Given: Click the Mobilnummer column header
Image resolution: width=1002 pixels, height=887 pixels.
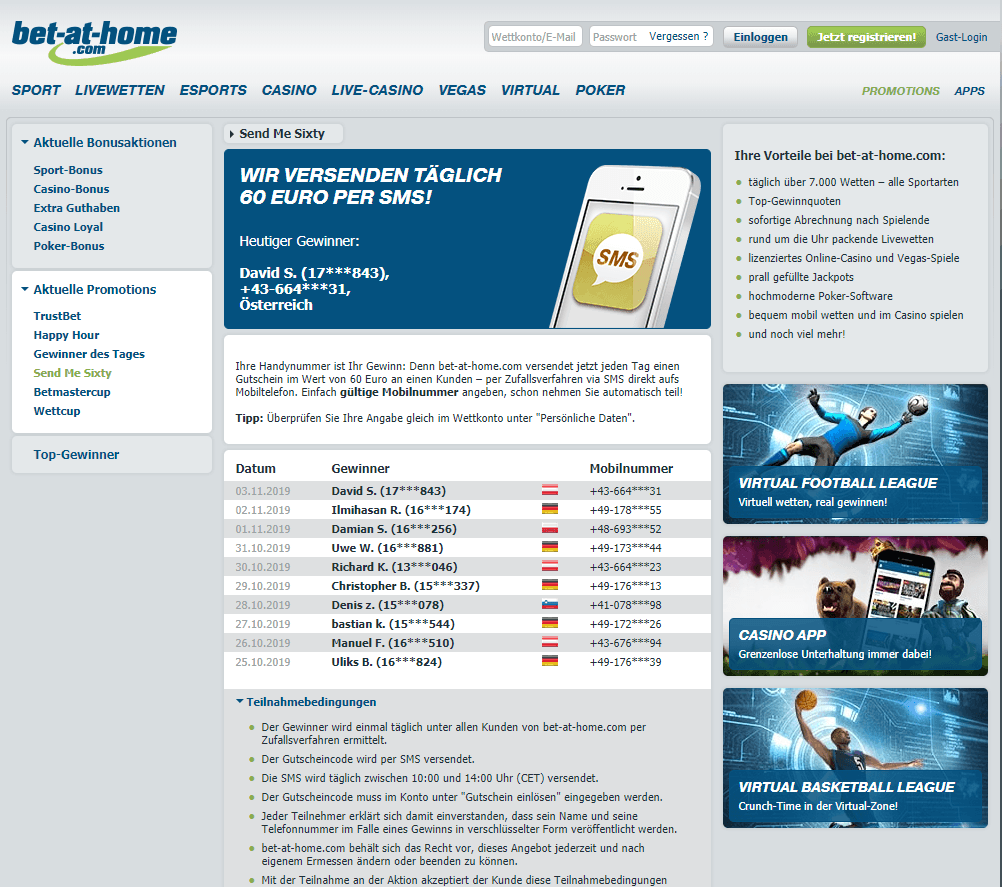Looking at the screenshot, I should [631, 468].
